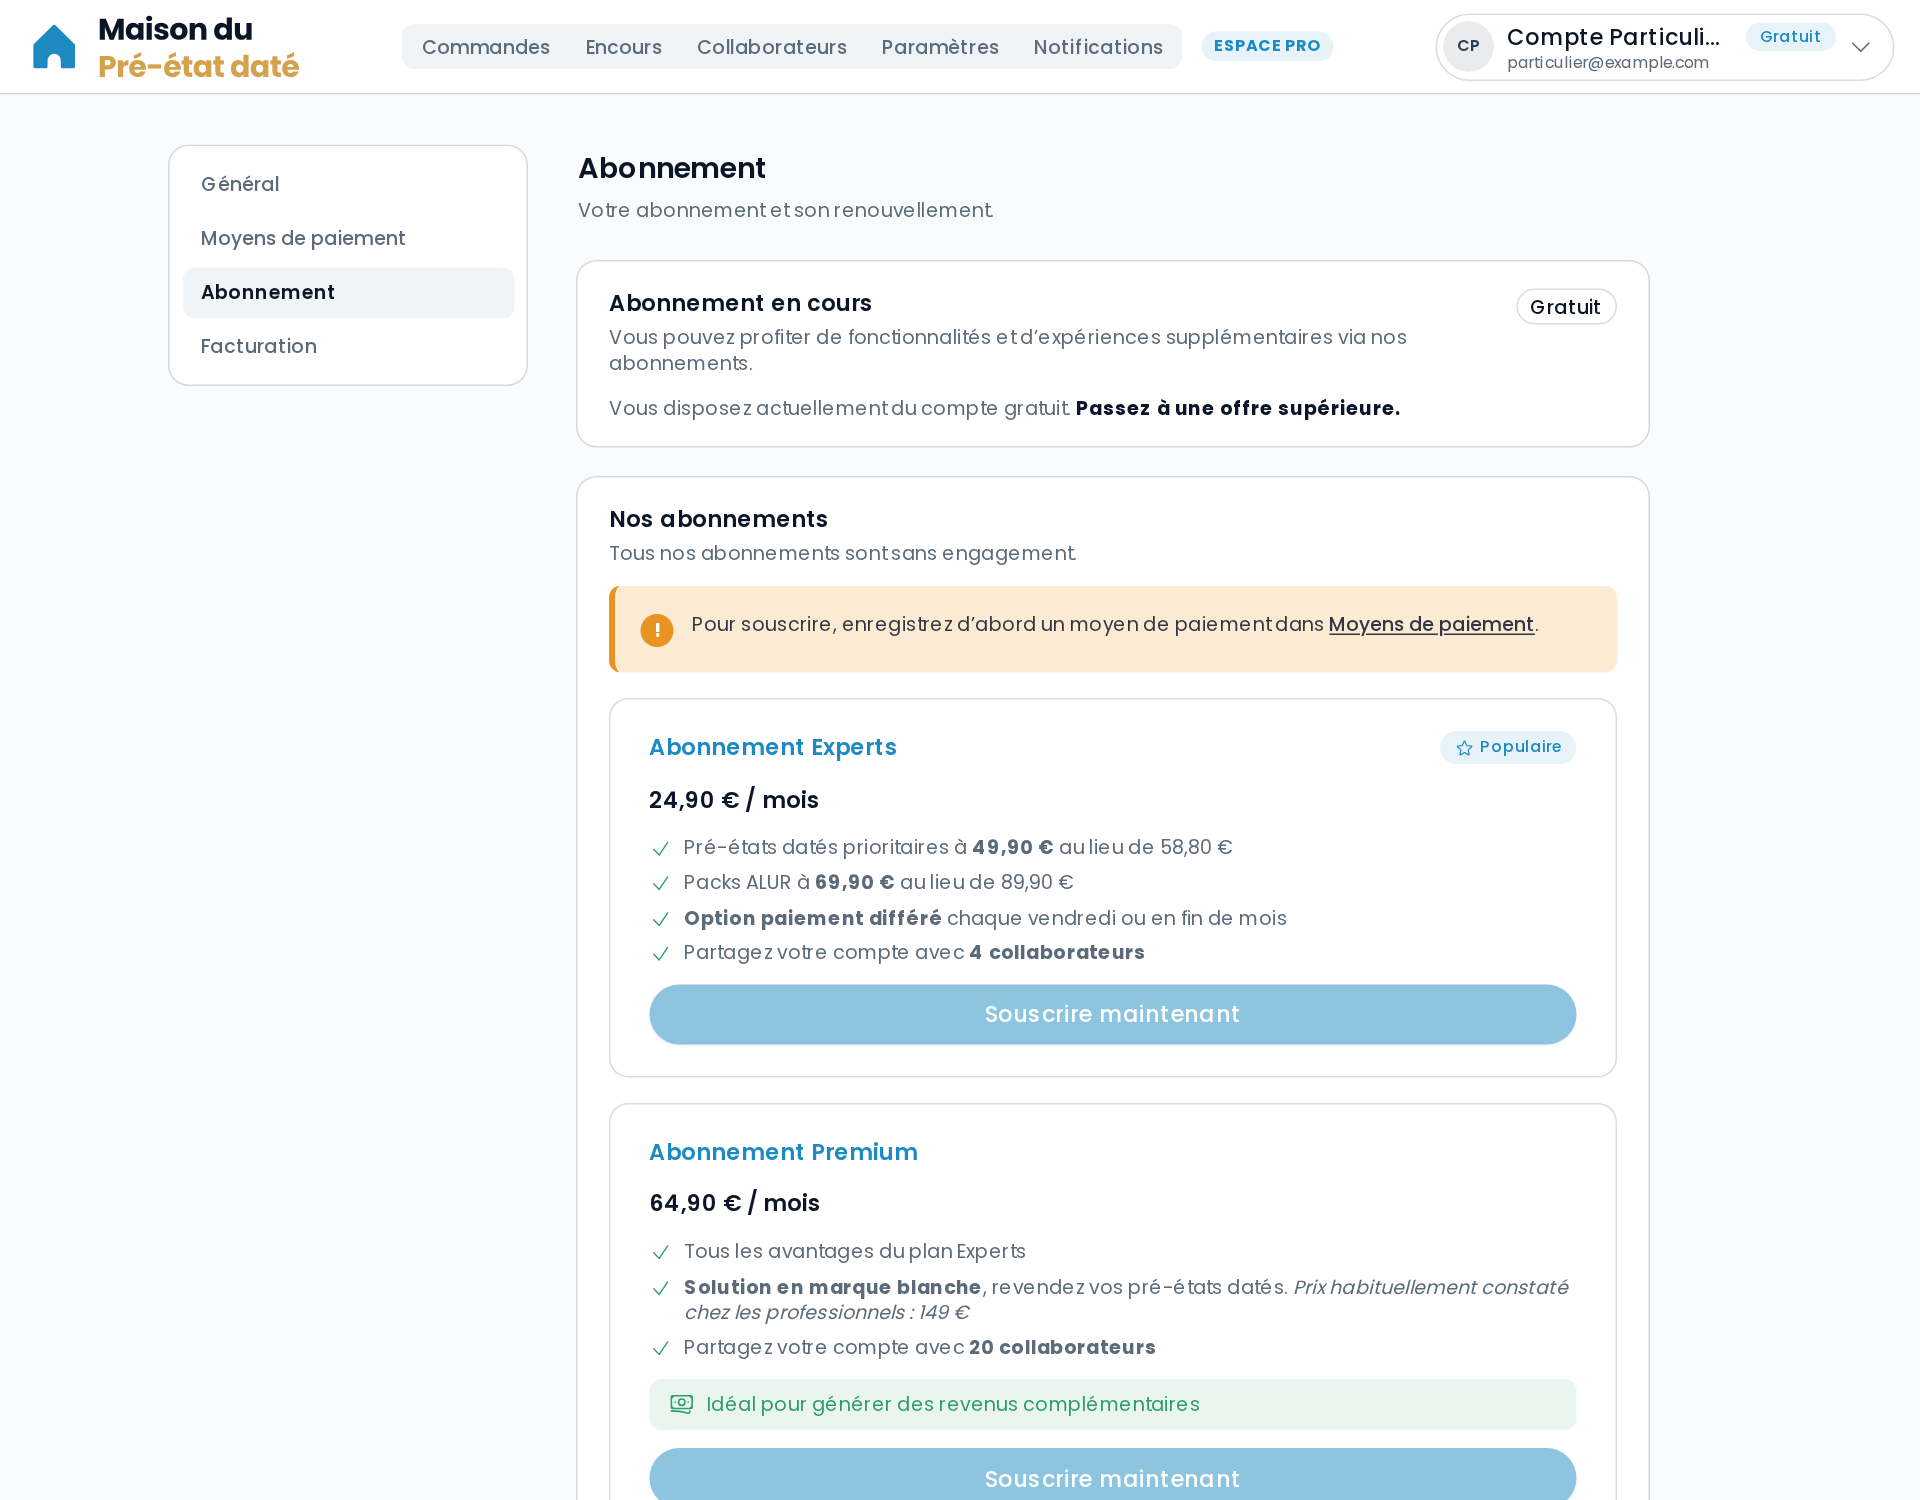This screenshot has height=1500, width=1920.
Task: Expand the account dropdown chevron
Action: click(x=1860, y=47)
